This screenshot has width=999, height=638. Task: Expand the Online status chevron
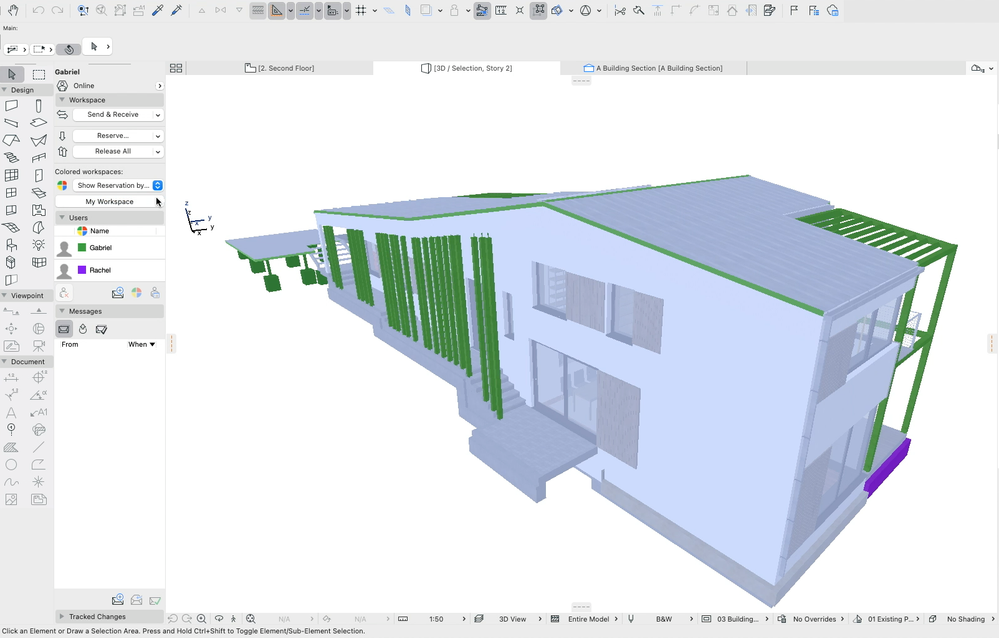click(159, 85)
